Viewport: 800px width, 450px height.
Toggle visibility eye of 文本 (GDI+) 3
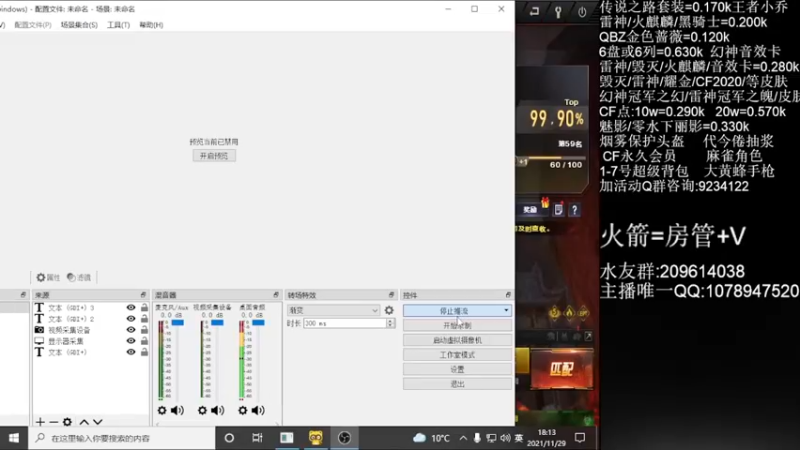pyautogui.click(x=131, y=308)
